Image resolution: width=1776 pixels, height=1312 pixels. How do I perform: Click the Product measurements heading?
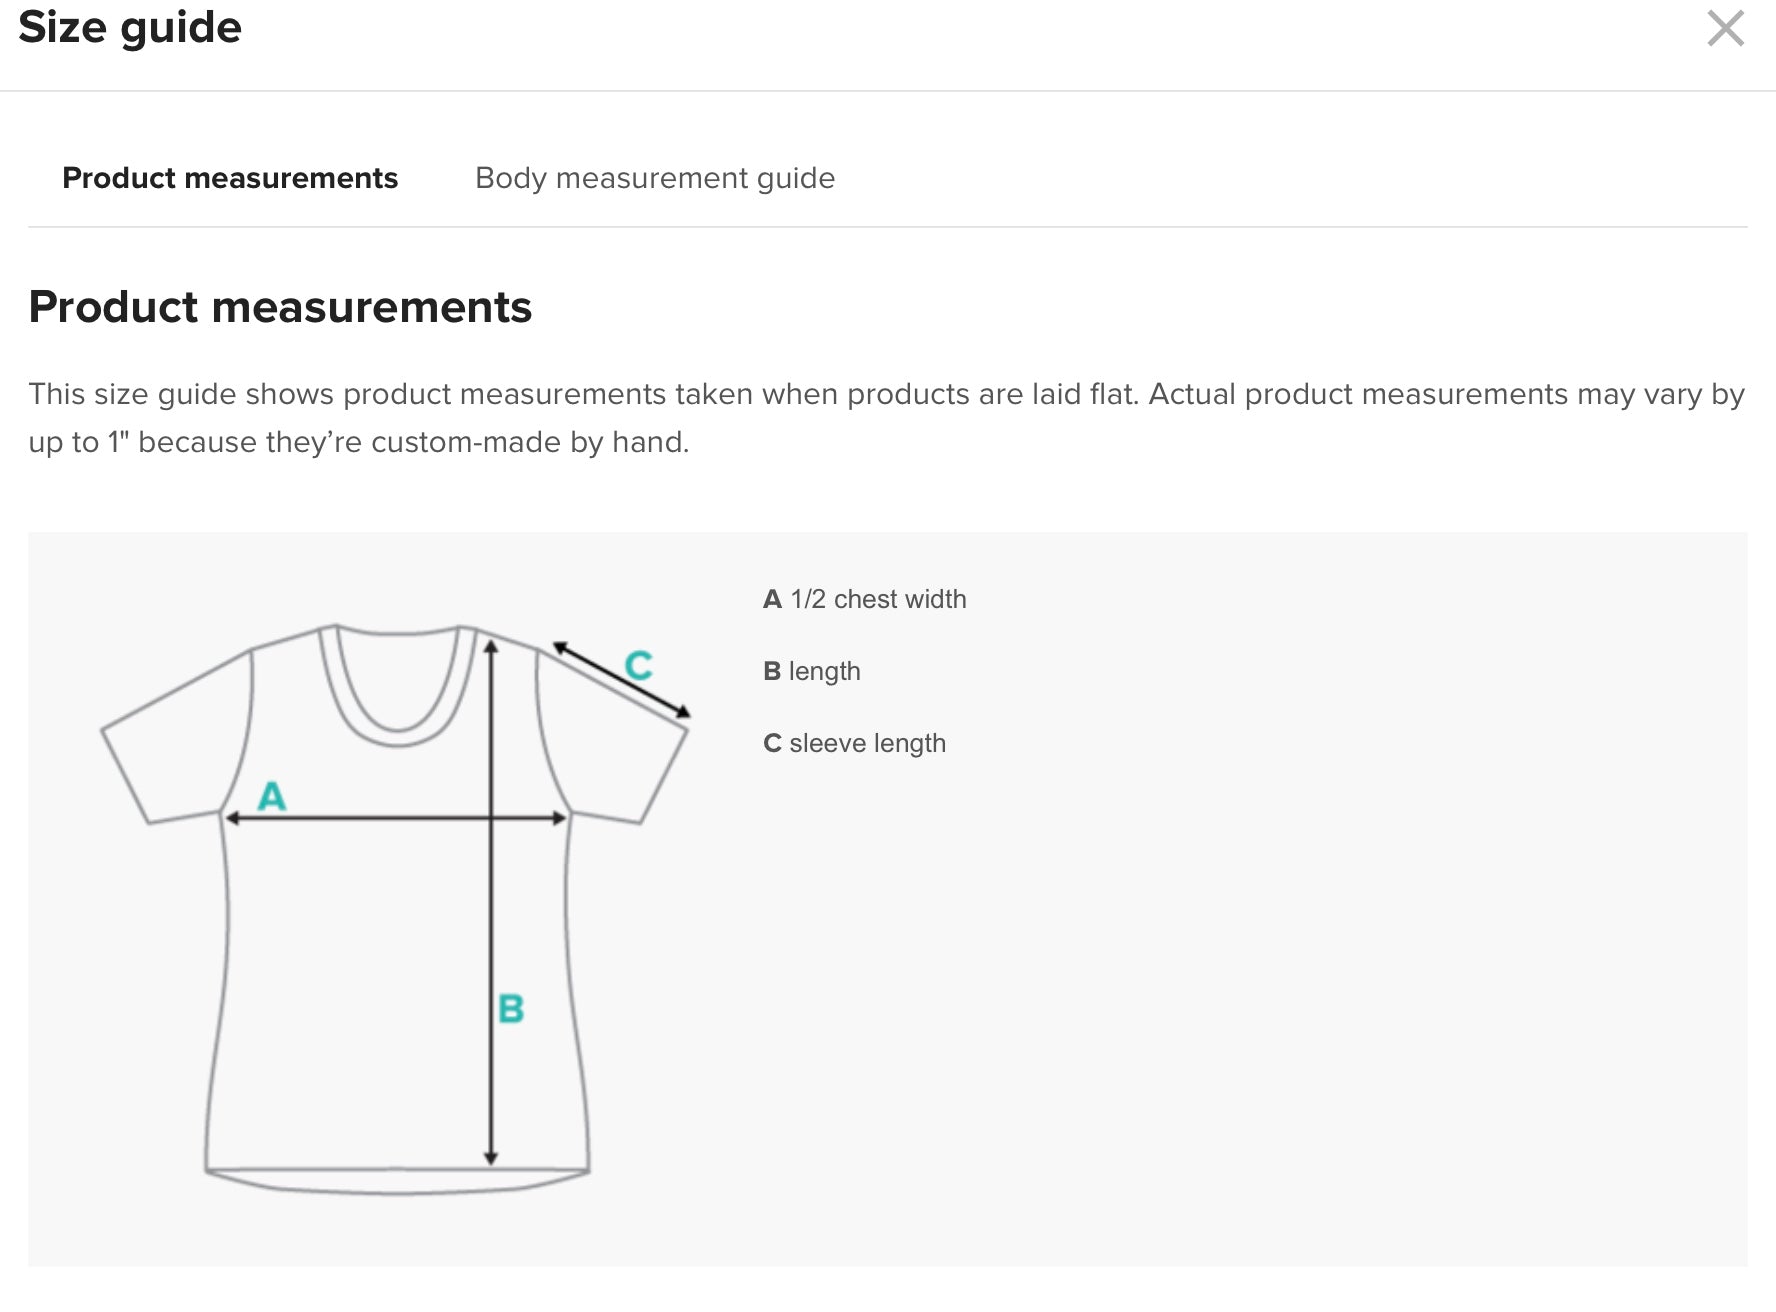coord(280,307)
